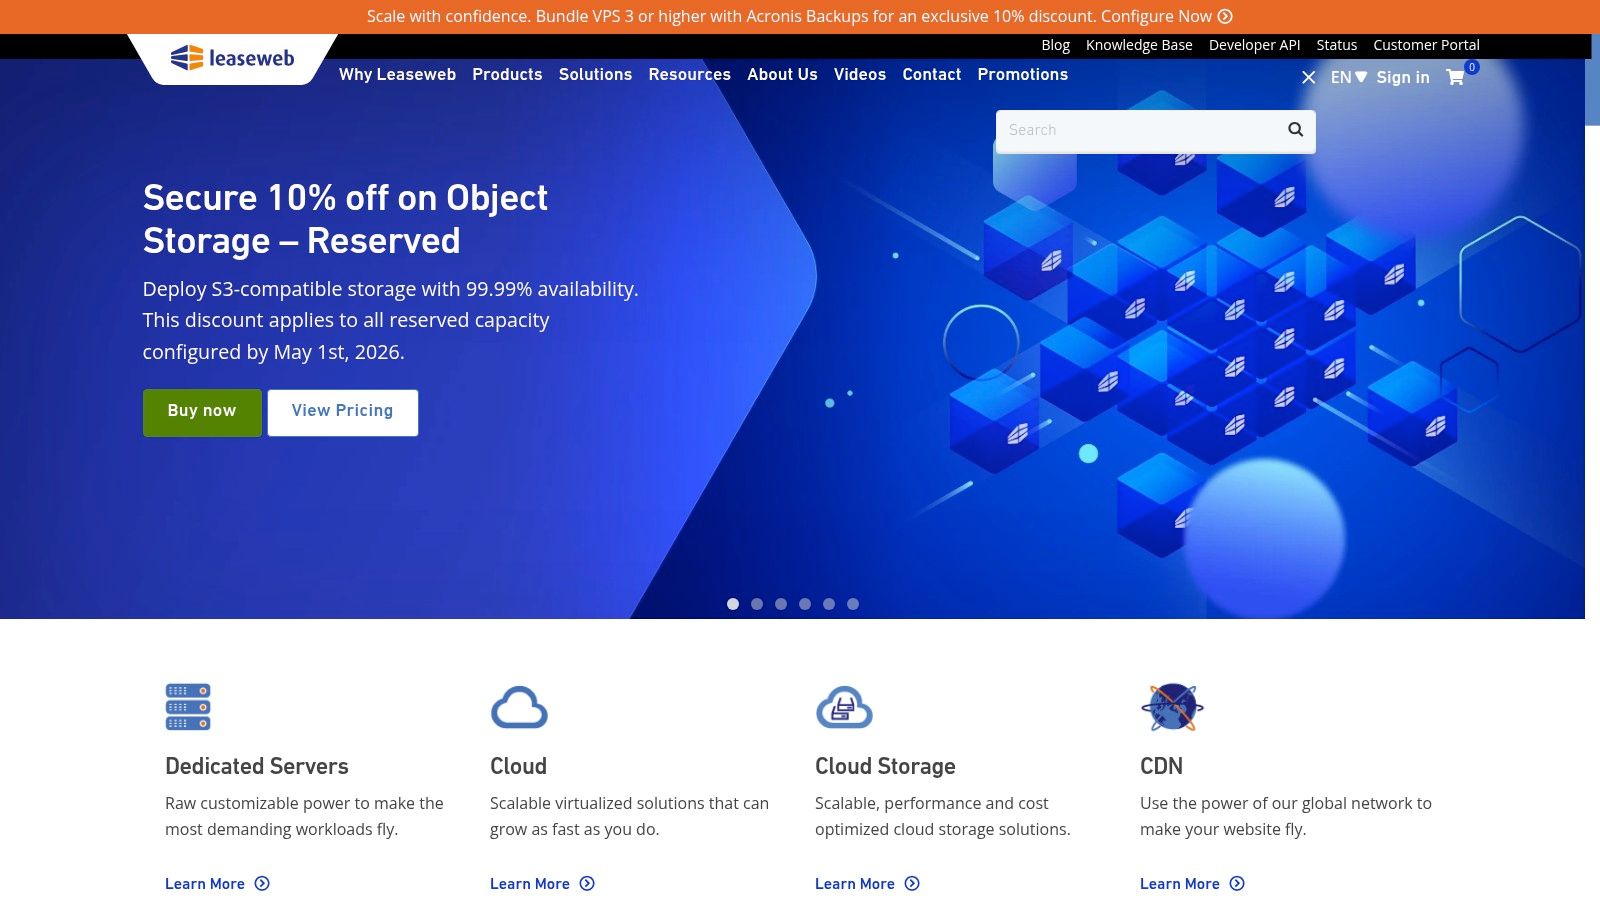Select the fourth slider indicator dot
The image size is (1600, 900).
coord(805,604)
